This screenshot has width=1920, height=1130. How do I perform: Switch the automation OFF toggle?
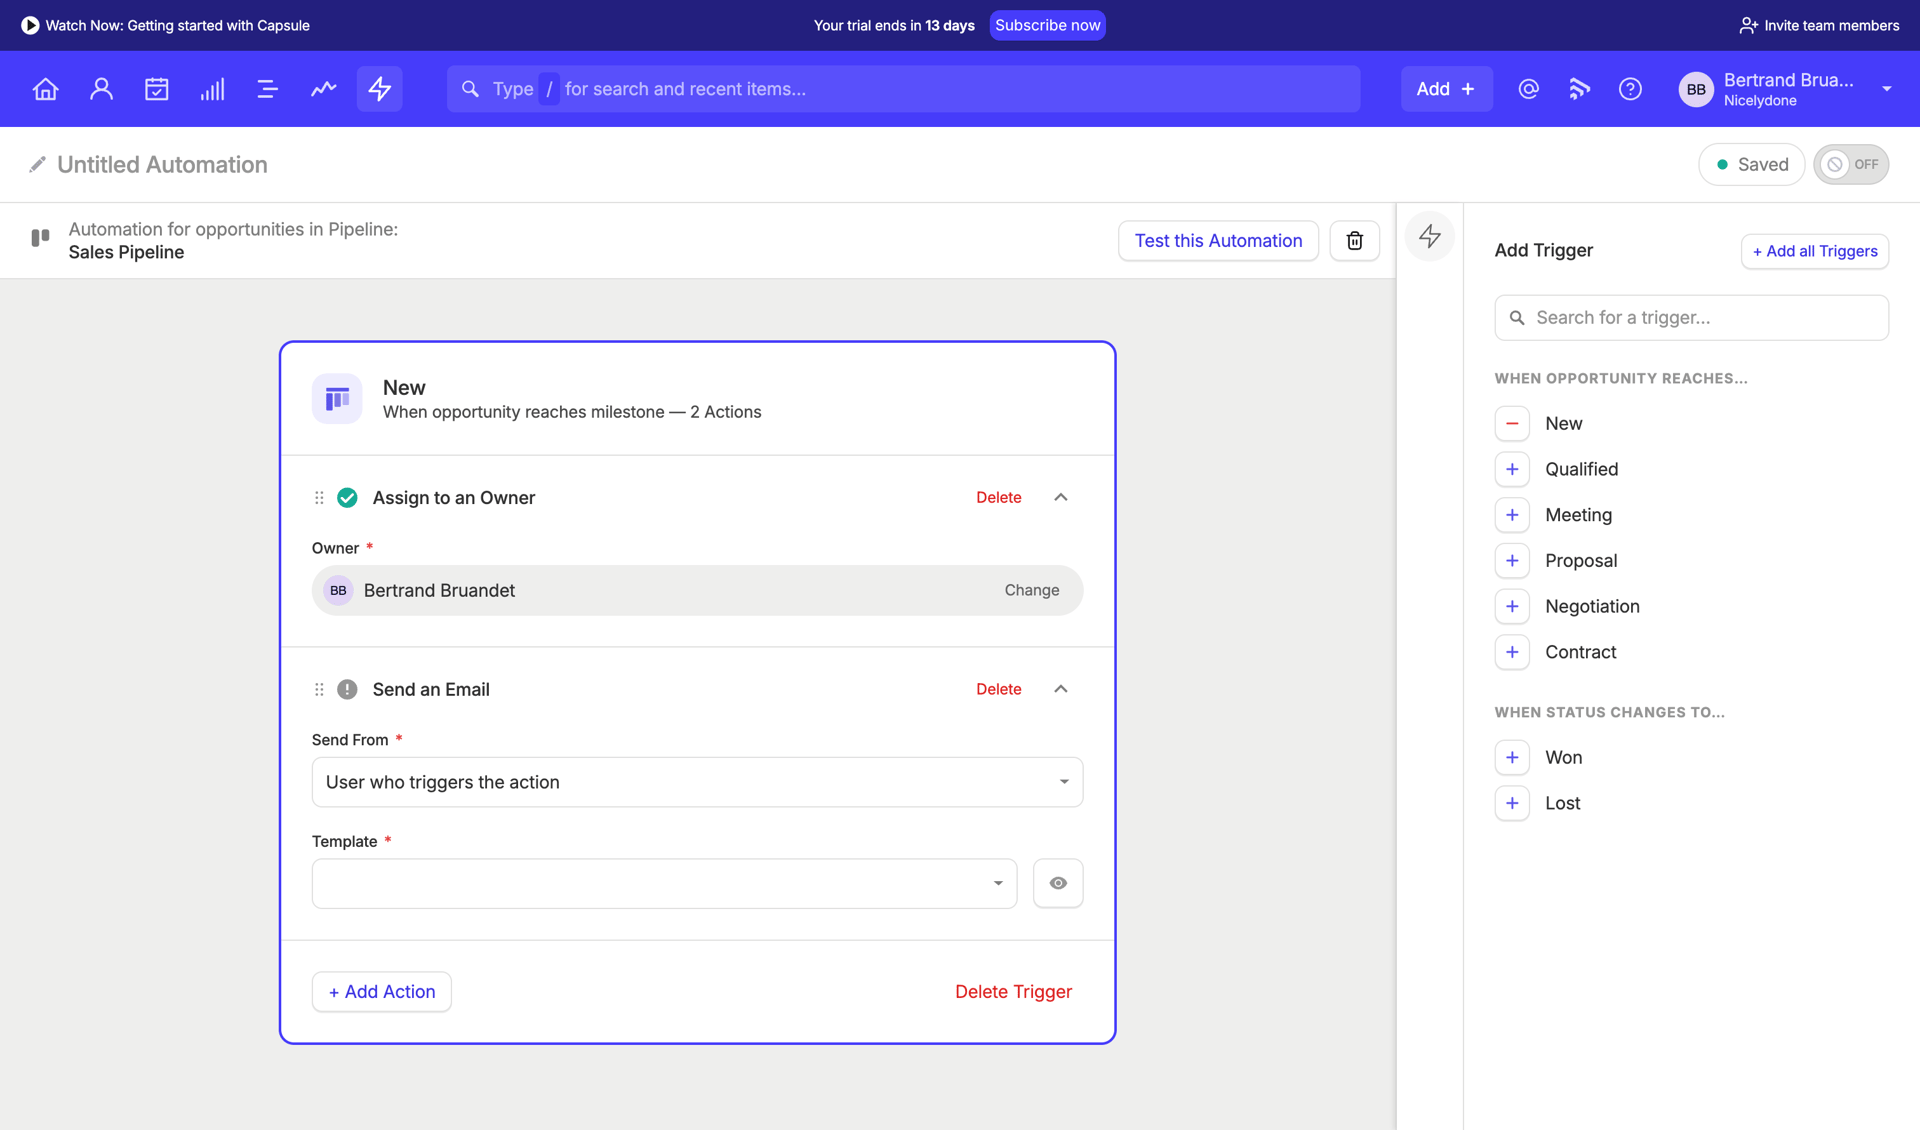tap(1851, 164)
